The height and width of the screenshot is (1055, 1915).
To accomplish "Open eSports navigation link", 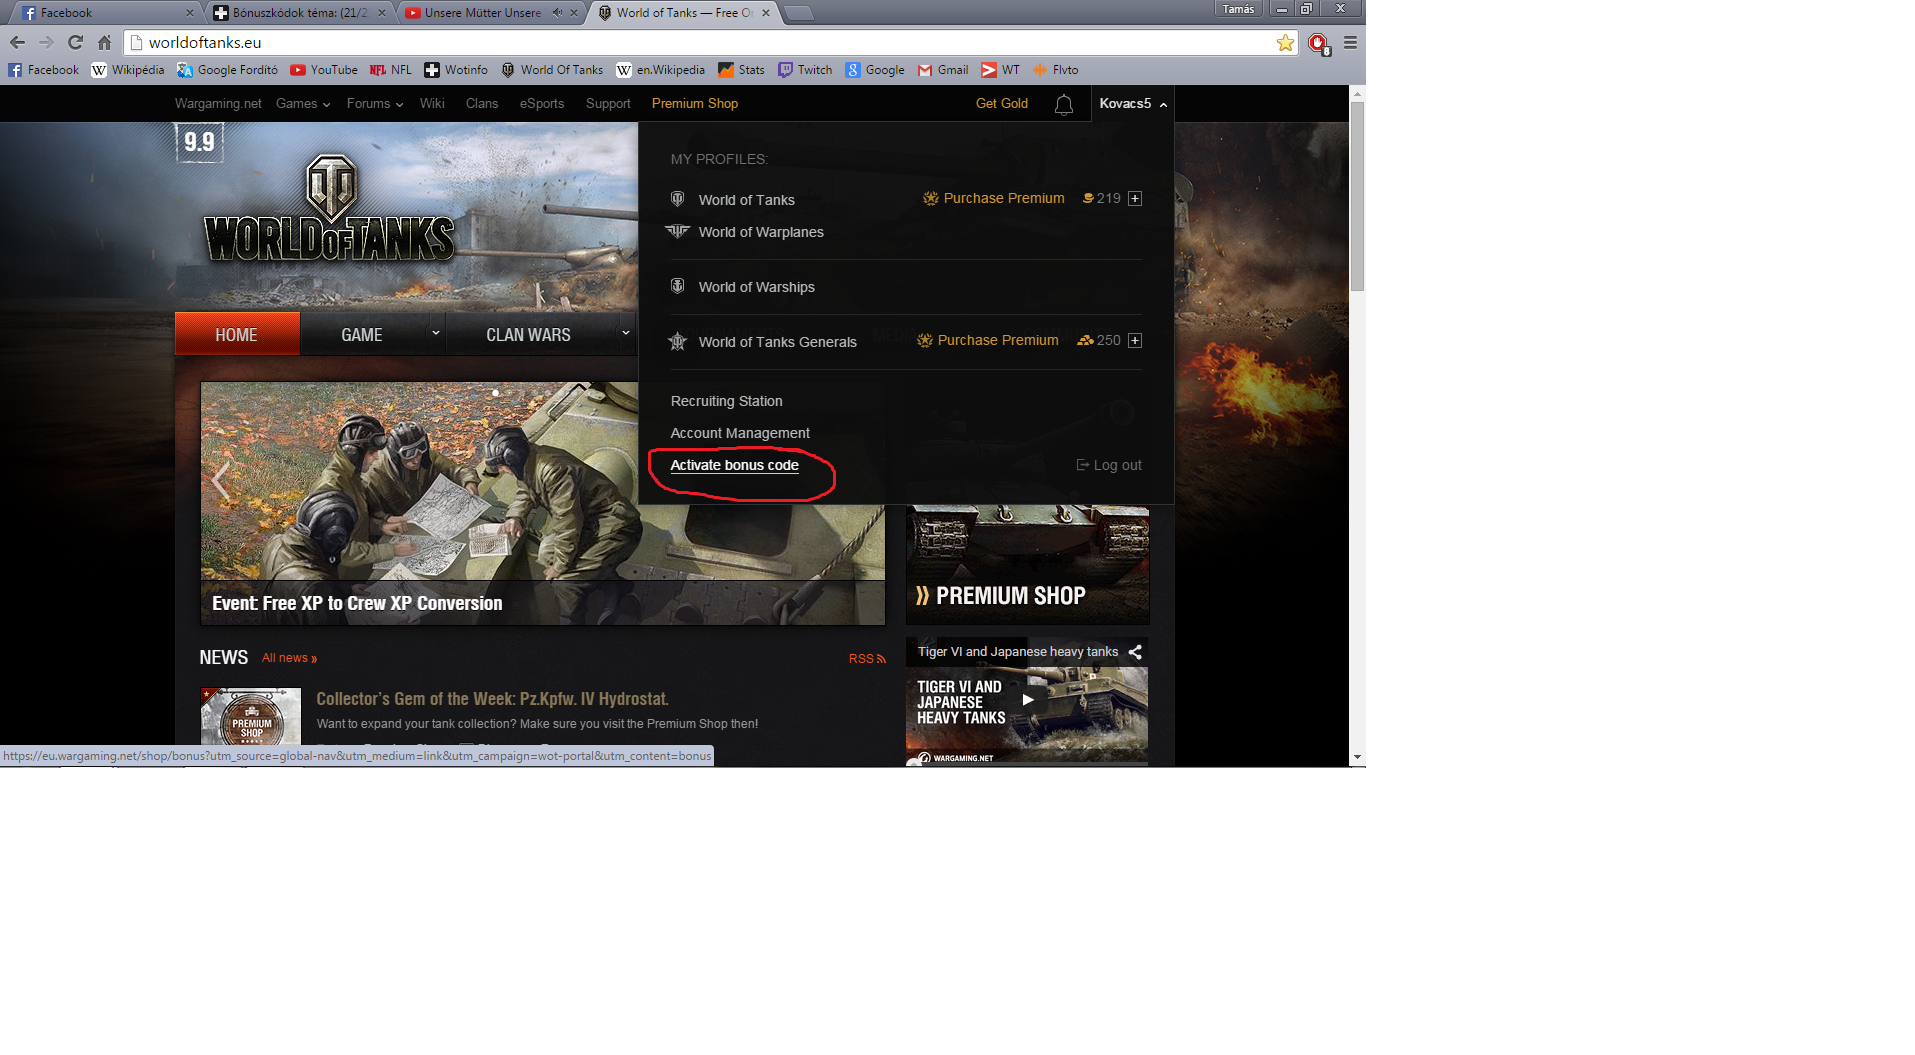I will click(x=542, y=104).
